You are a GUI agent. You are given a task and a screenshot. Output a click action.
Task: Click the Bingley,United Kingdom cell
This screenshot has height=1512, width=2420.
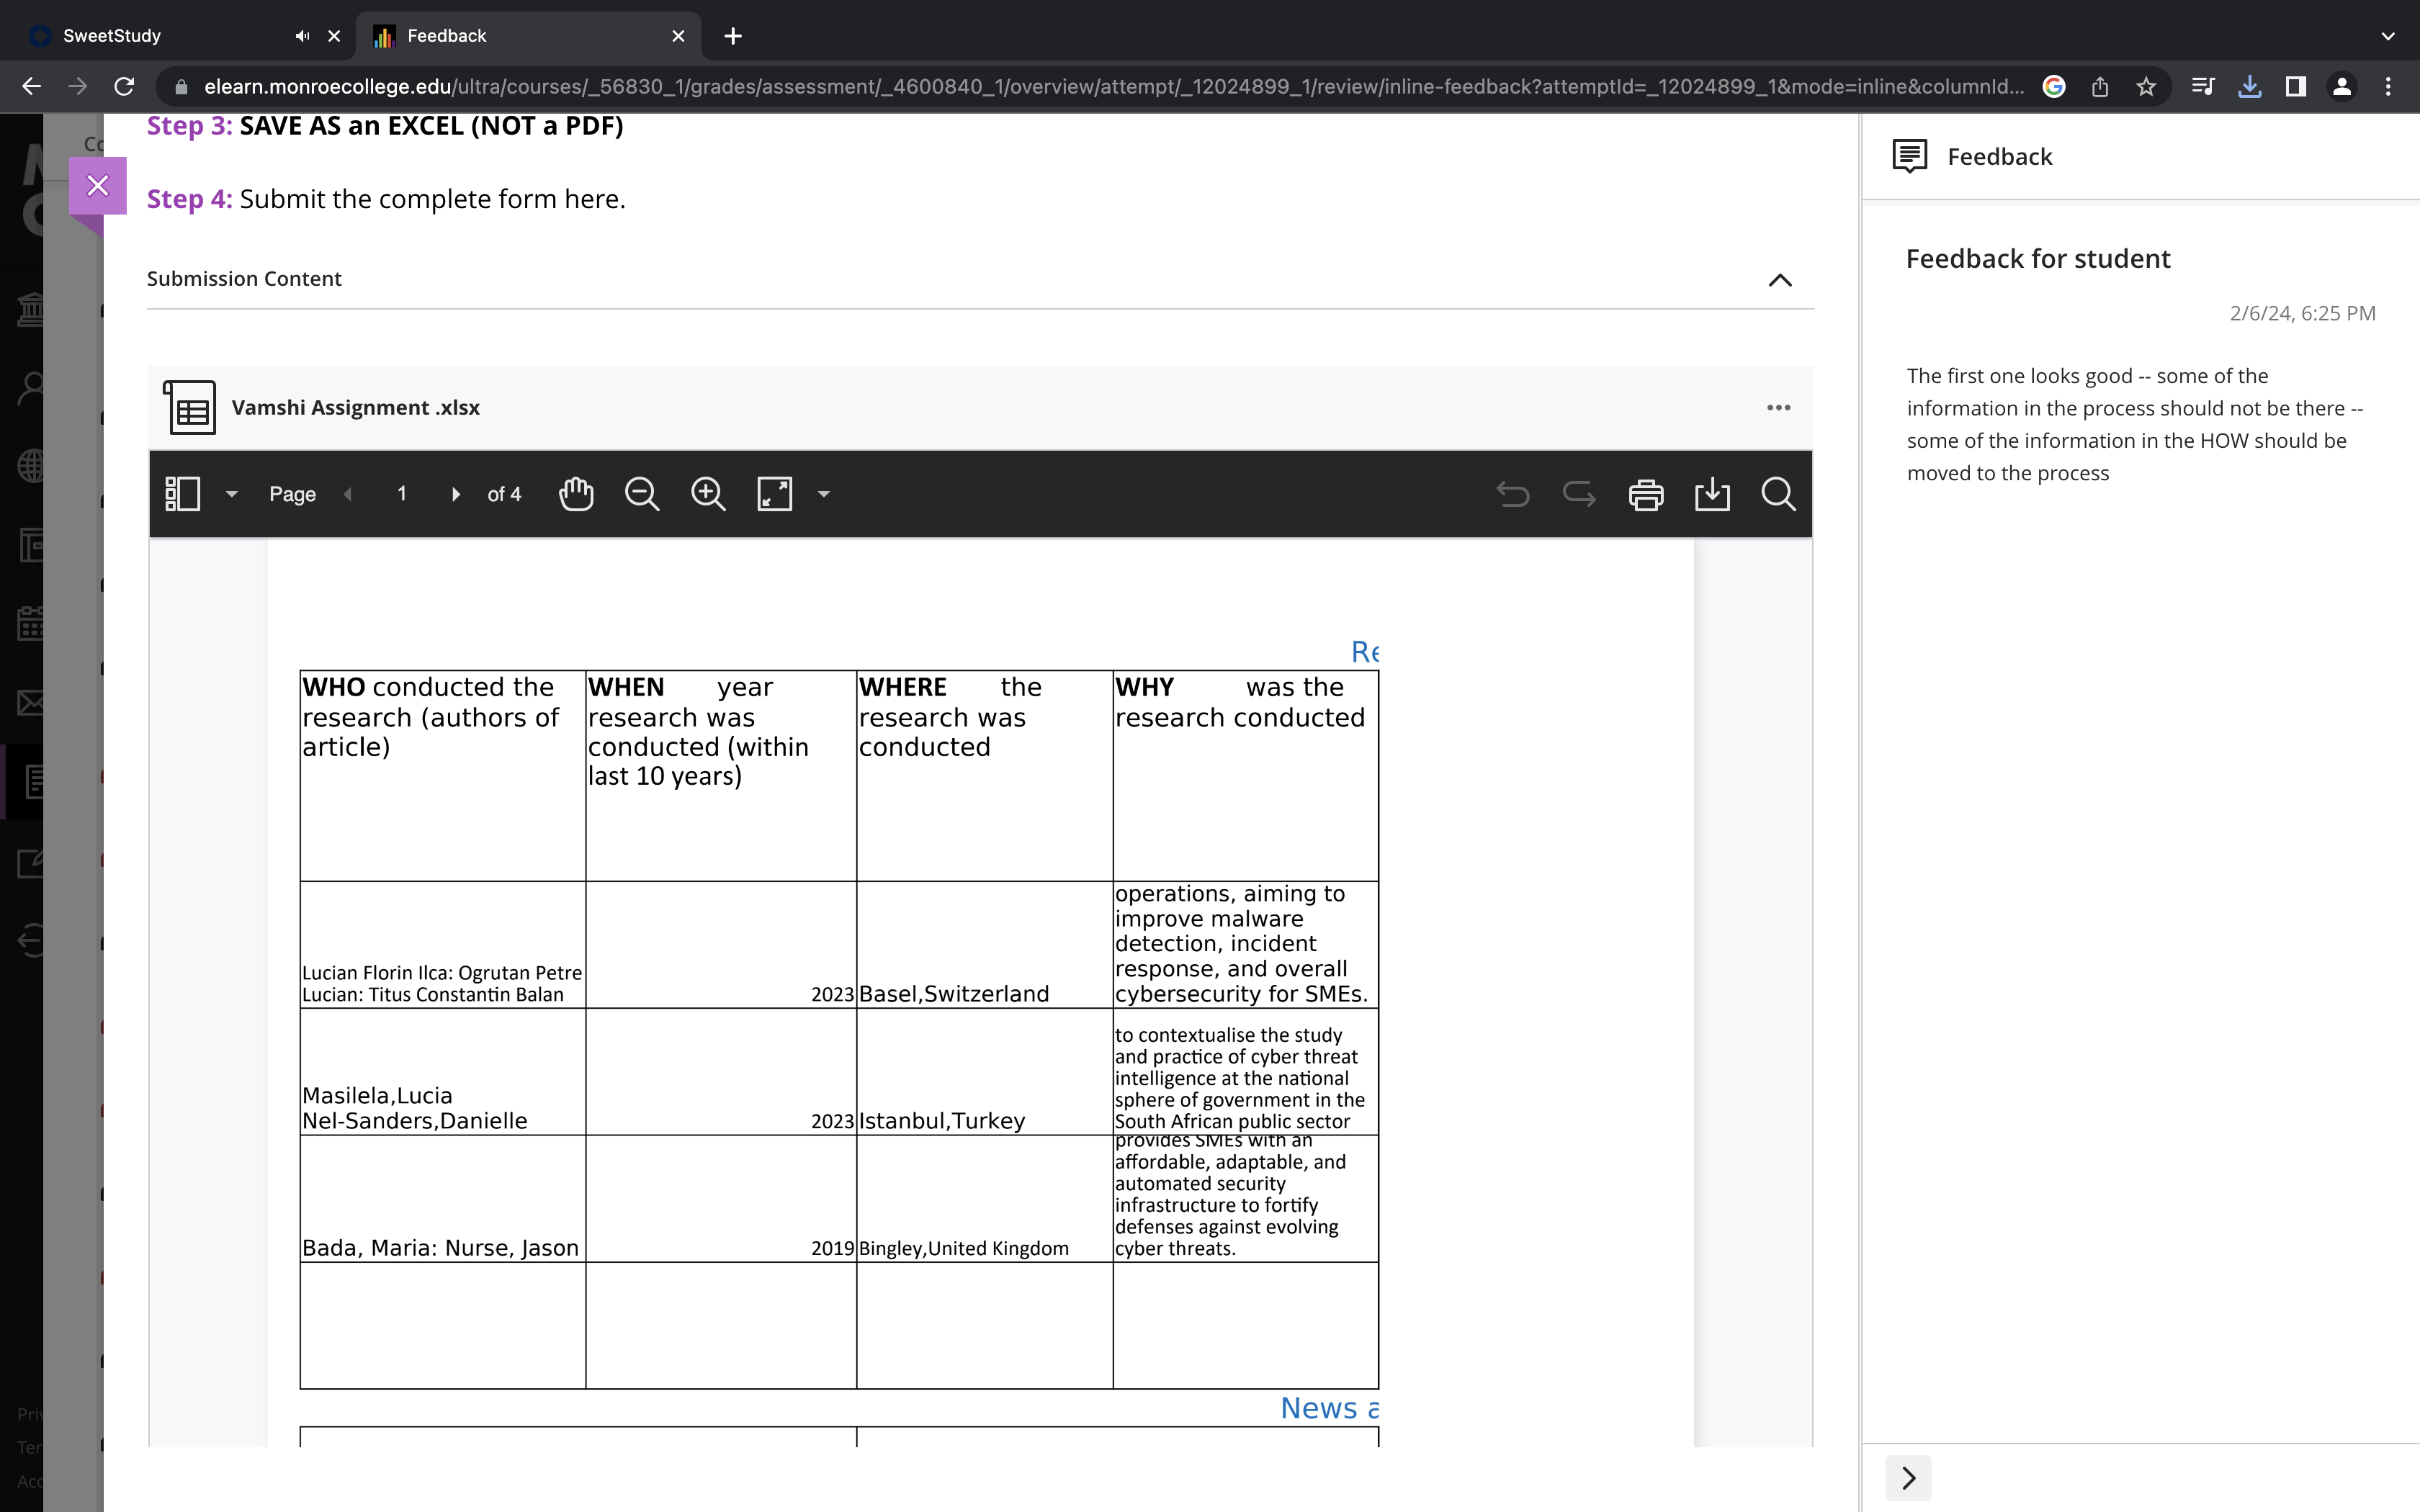point(984,1198)
